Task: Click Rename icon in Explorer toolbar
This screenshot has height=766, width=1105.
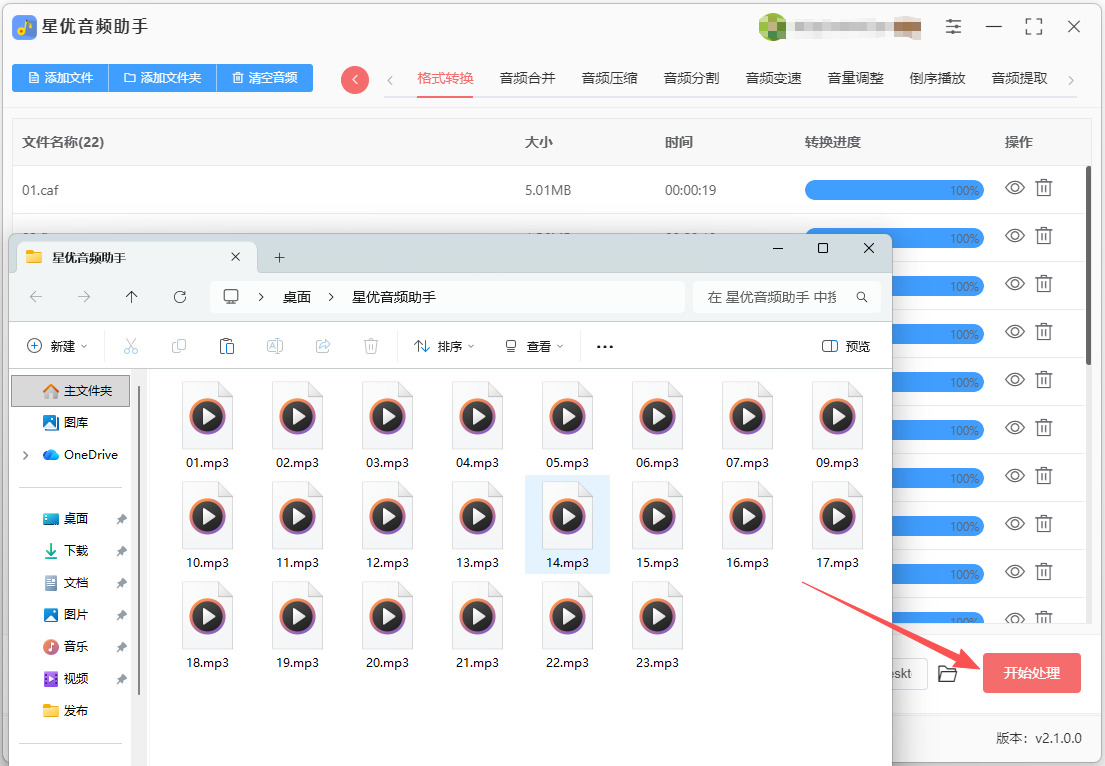Action: point(275,346)
